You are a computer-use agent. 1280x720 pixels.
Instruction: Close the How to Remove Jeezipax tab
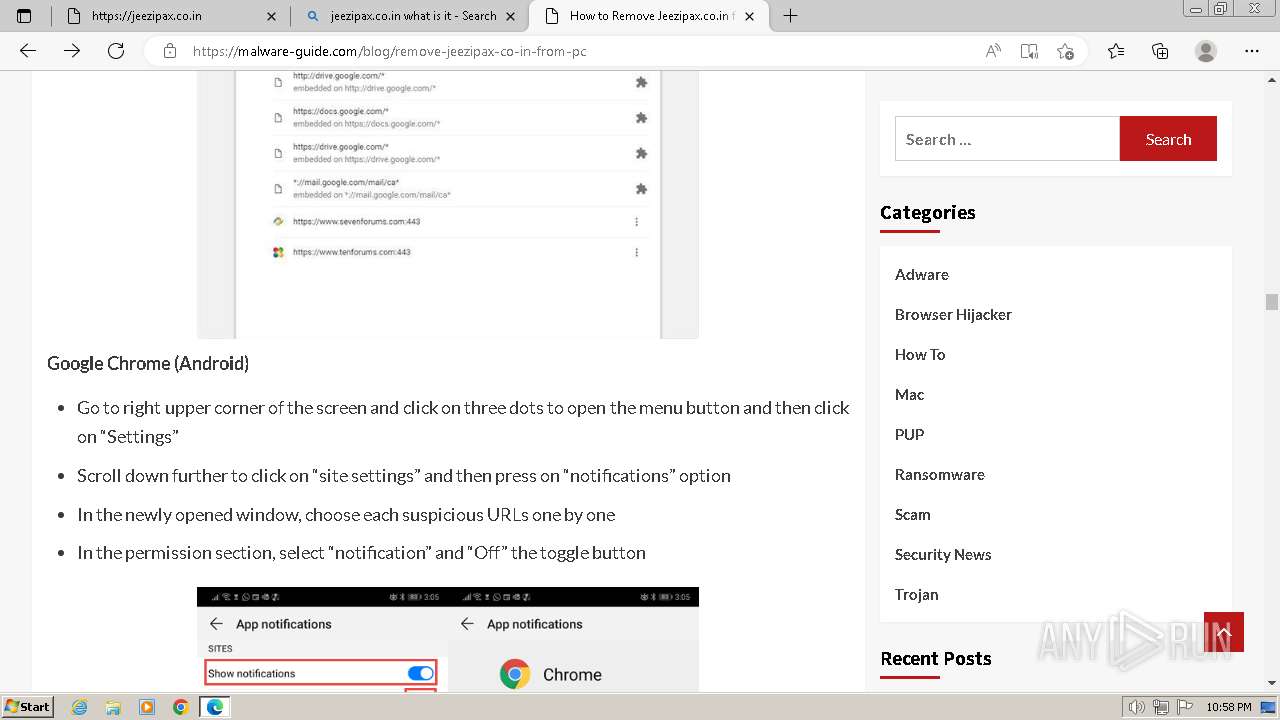point(750,16)
